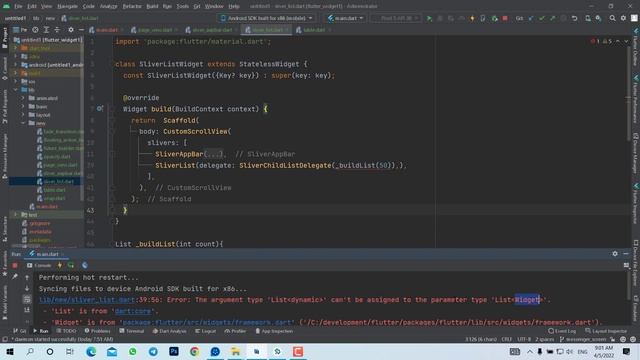Click the error count indicator in editor corner
The width and height of the screenshot is (640, 360).
(x=595, y=41)
